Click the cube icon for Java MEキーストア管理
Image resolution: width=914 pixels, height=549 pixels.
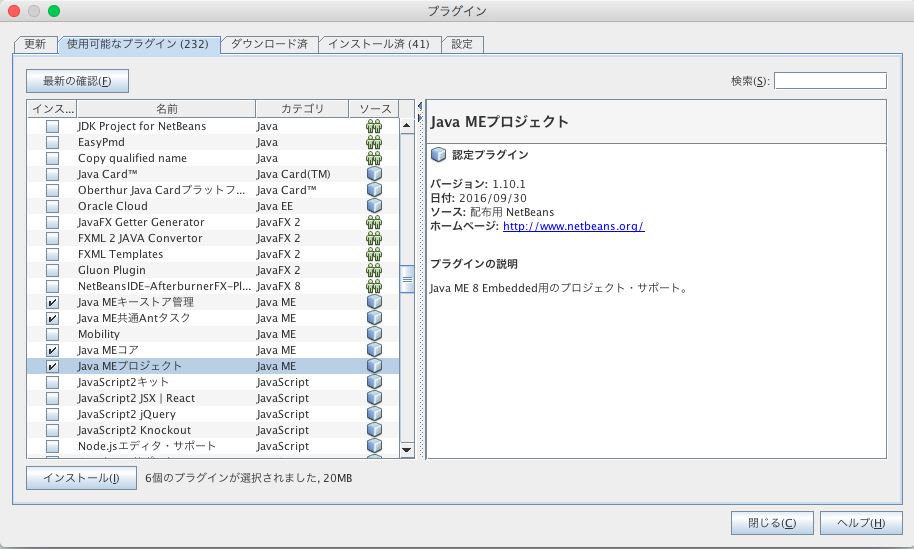click(x=374, y=302)
